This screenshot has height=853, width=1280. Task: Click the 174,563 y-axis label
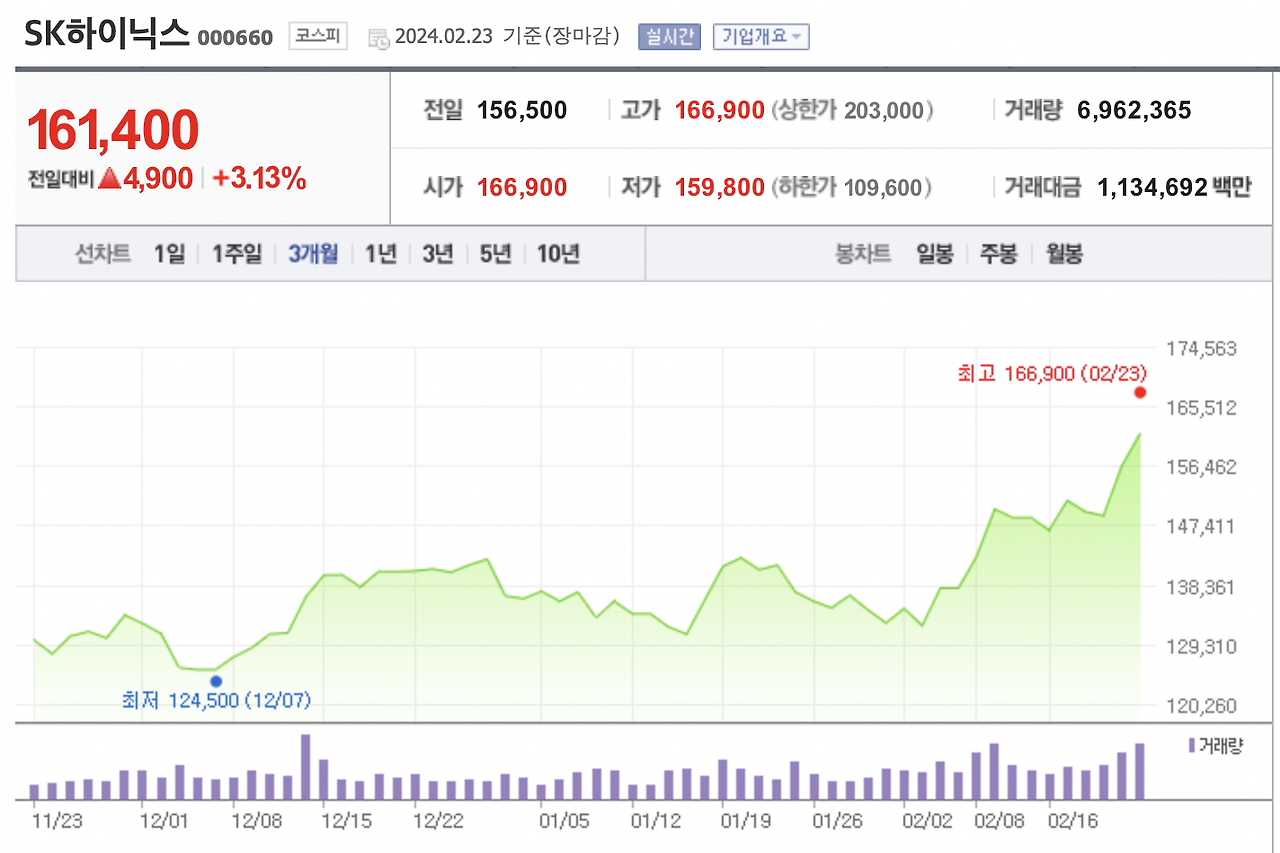click(x=1202, y=349)
